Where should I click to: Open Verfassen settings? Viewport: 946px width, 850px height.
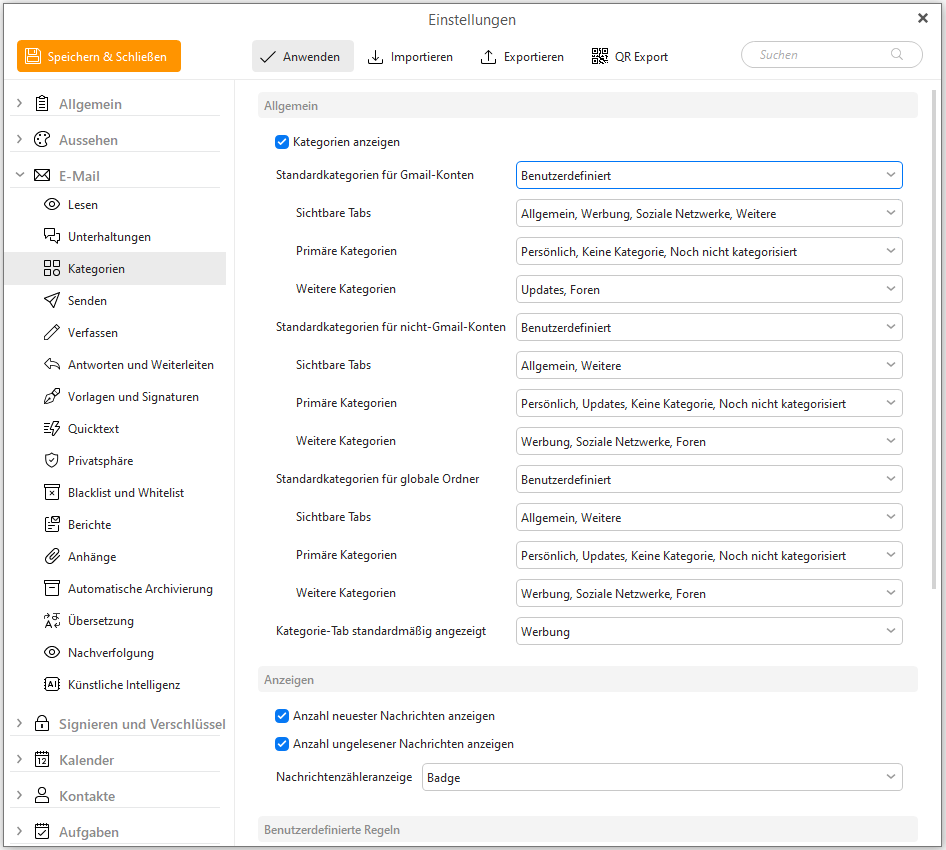[x=115, y=332]
